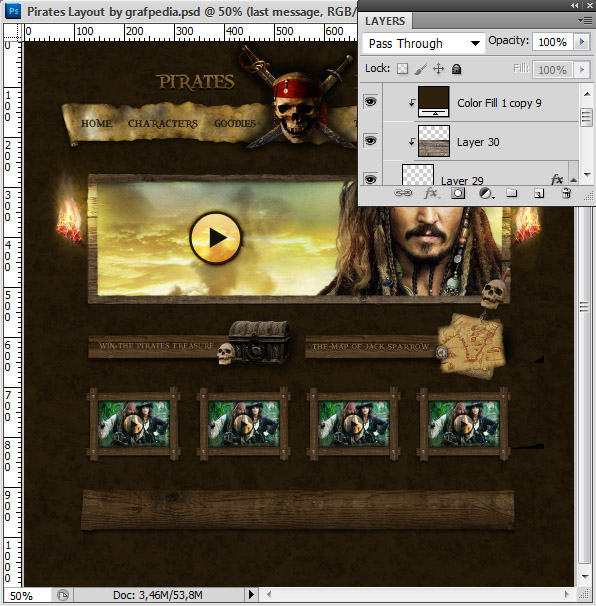Image resolution: width=596 pixels, height=606 pixels.
Task: Click the fx badge on Layer 29
Action: [557, 179]
